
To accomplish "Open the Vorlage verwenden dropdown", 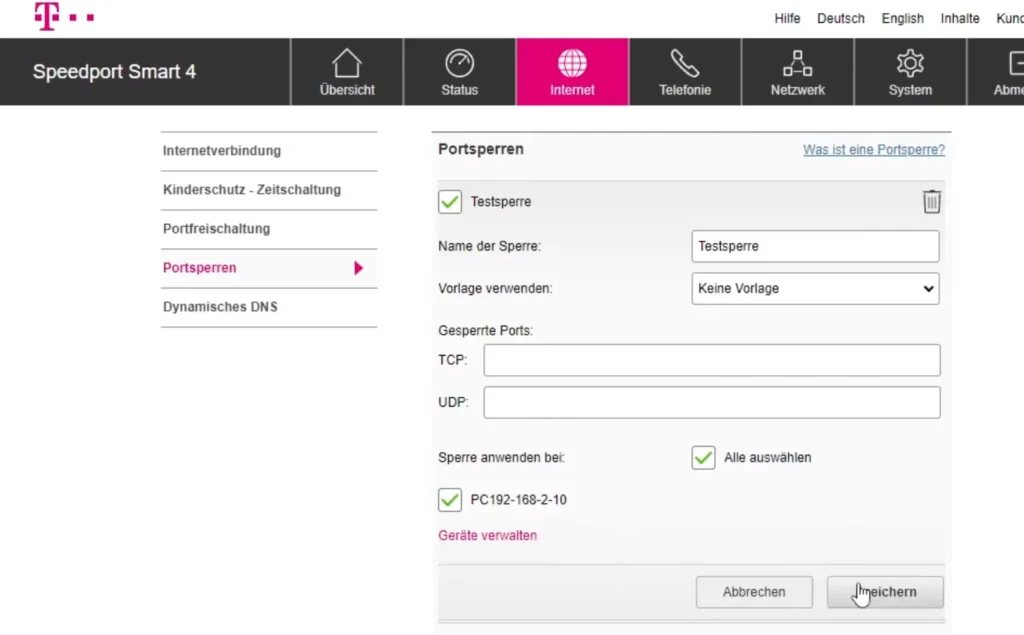I will pyautogui.click(x=815, y=289).
